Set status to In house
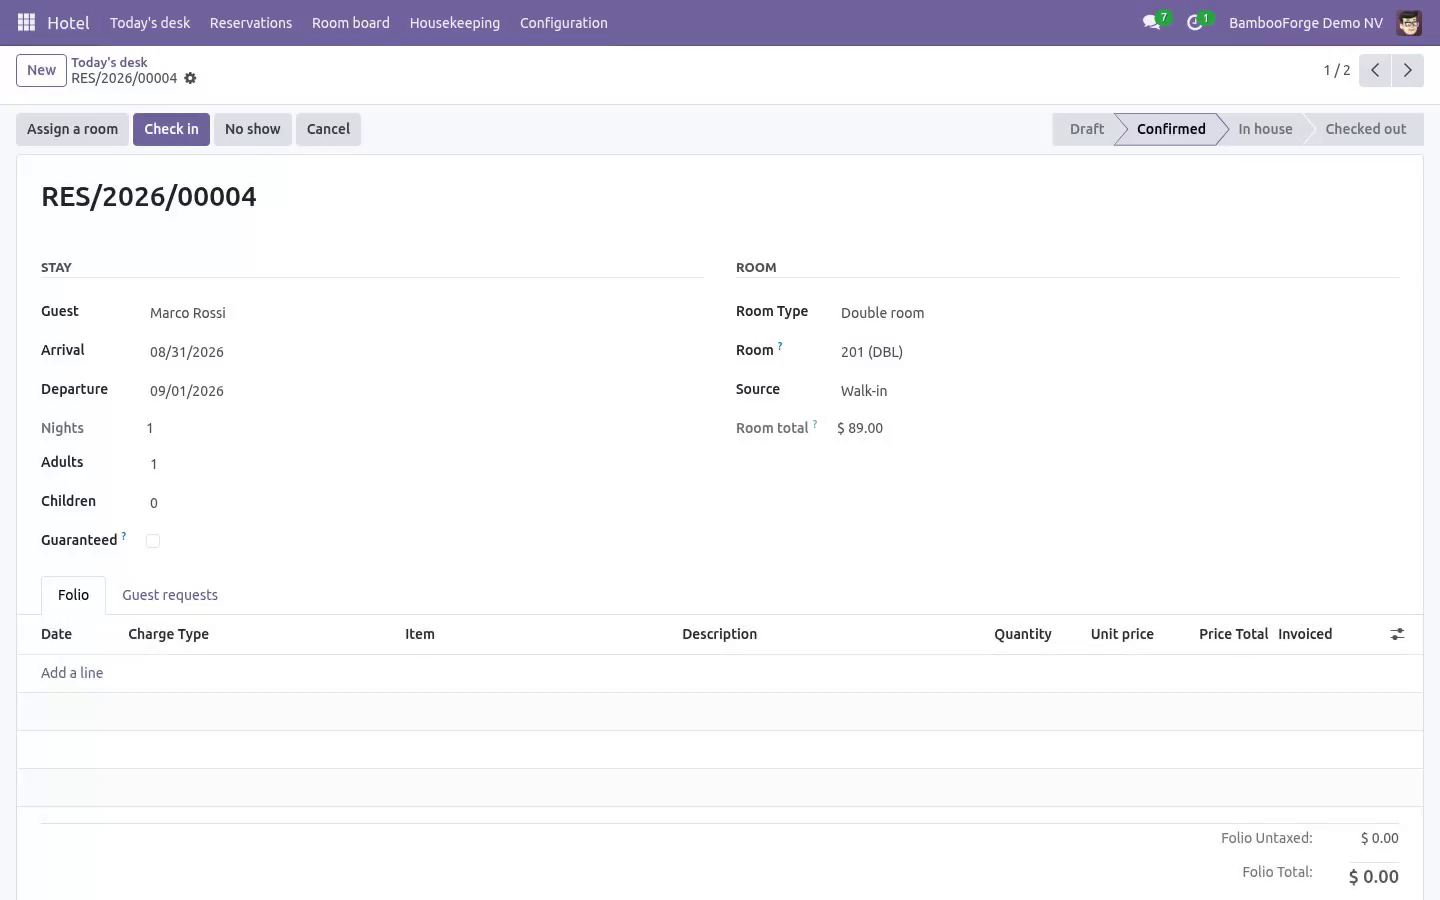This screenshot has width=1440, height=900. click(1265, 129)
